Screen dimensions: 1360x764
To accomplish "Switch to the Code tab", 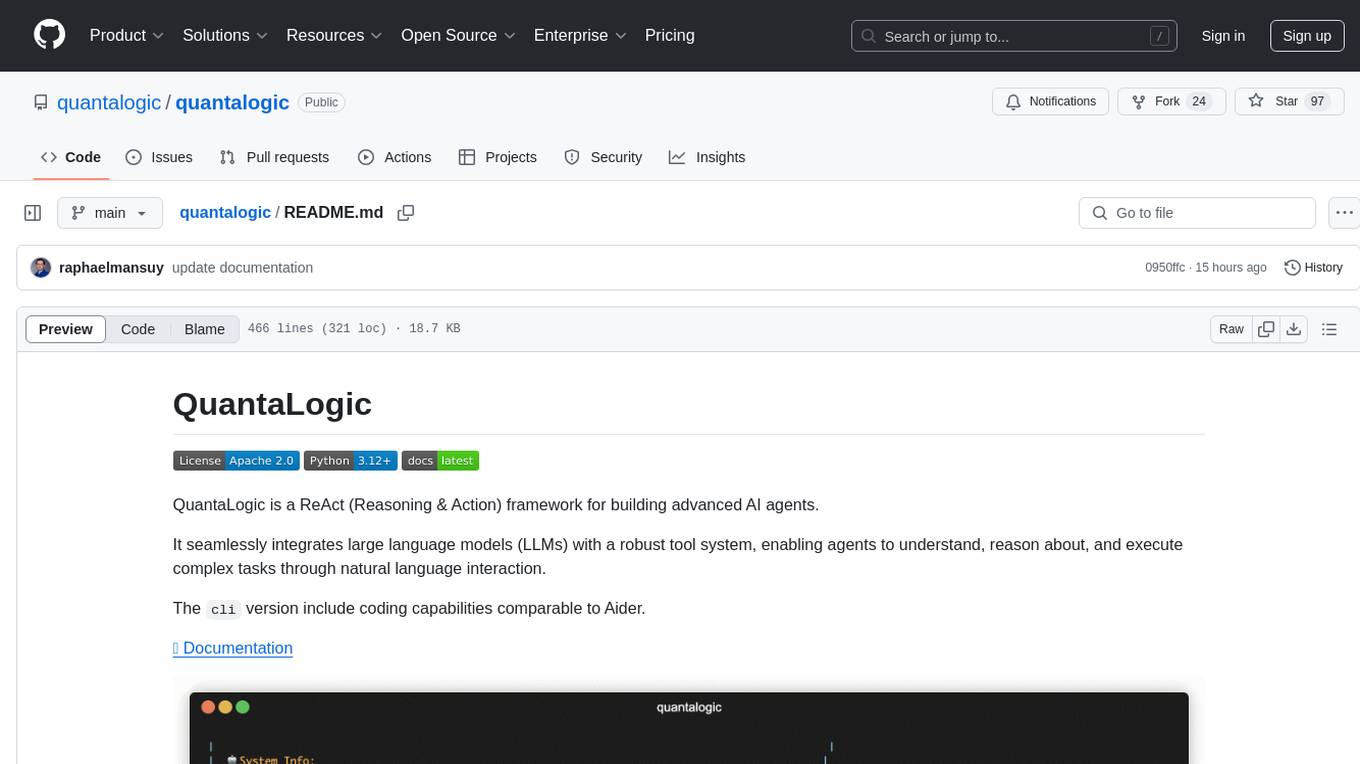I will coord(71,157).
